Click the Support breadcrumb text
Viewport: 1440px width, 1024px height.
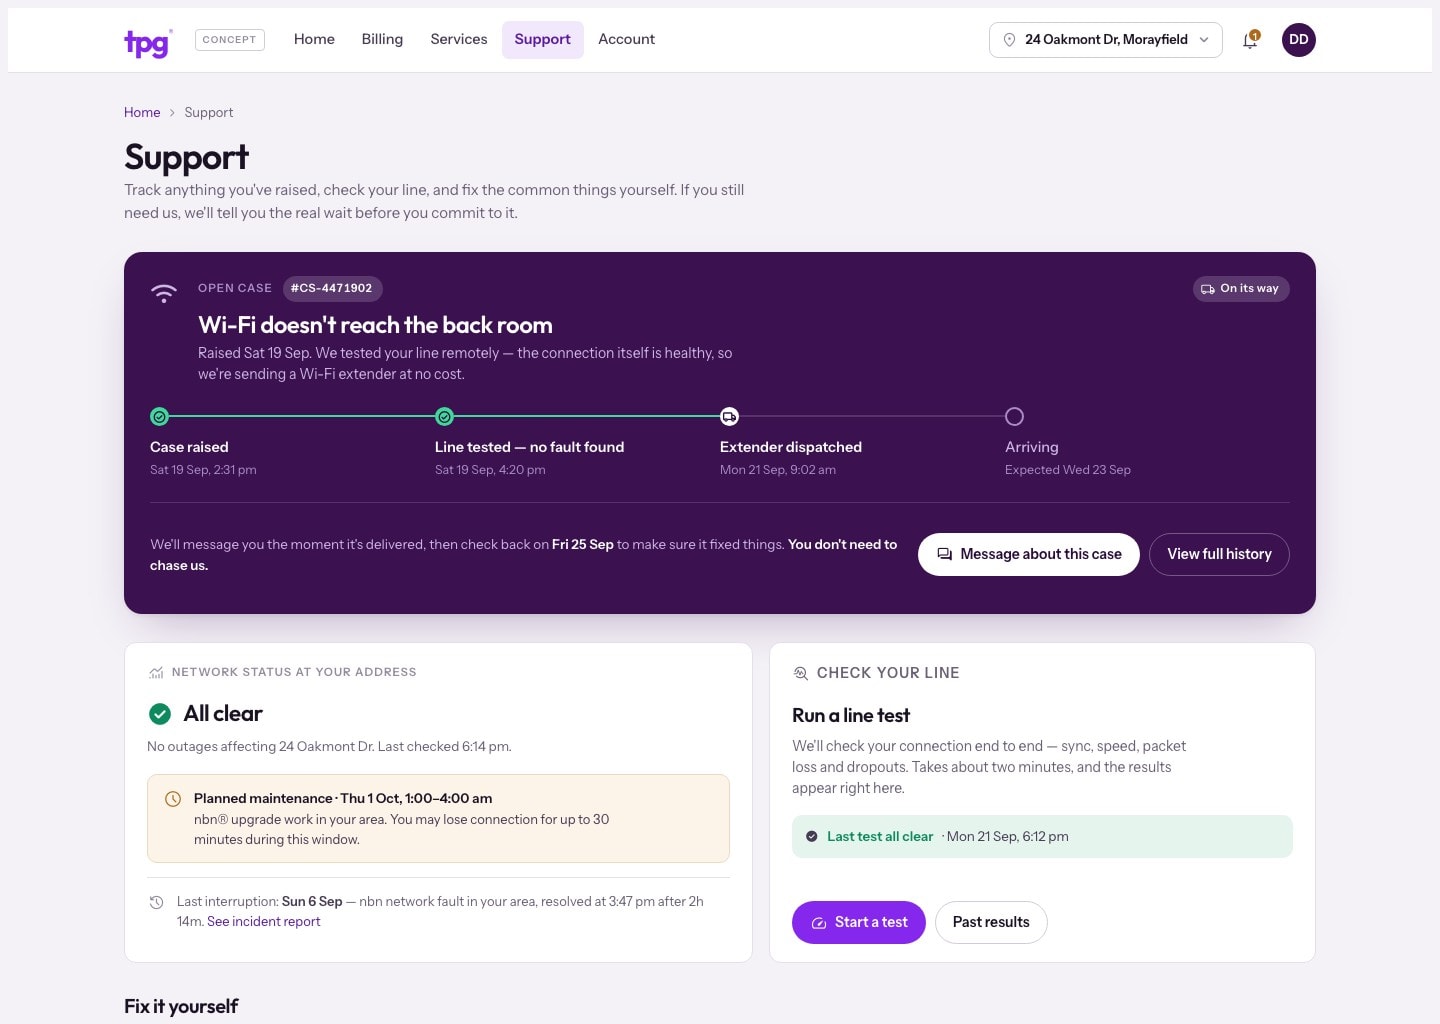point(209,113)
